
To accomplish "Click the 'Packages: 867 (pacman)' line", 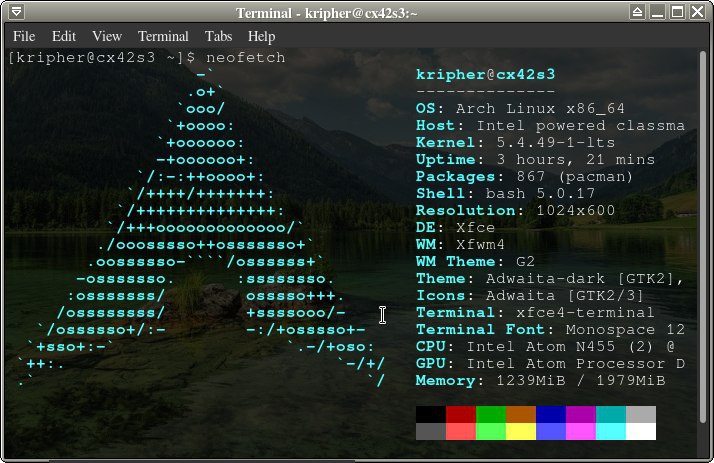I will (525, 177).
